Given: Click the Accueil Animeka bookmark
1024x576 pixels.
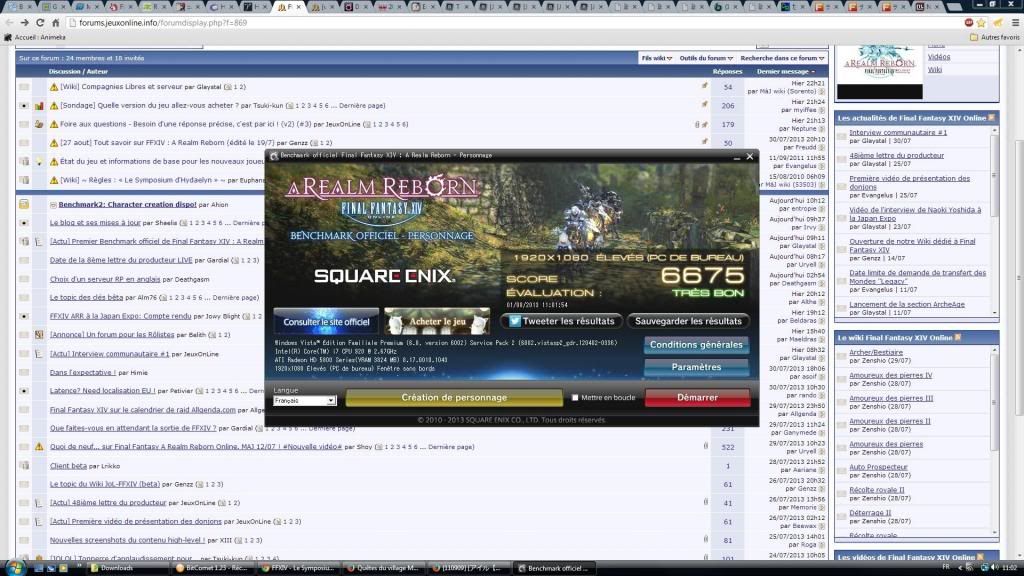Looking at the screenshot, I should click(35, 37).
